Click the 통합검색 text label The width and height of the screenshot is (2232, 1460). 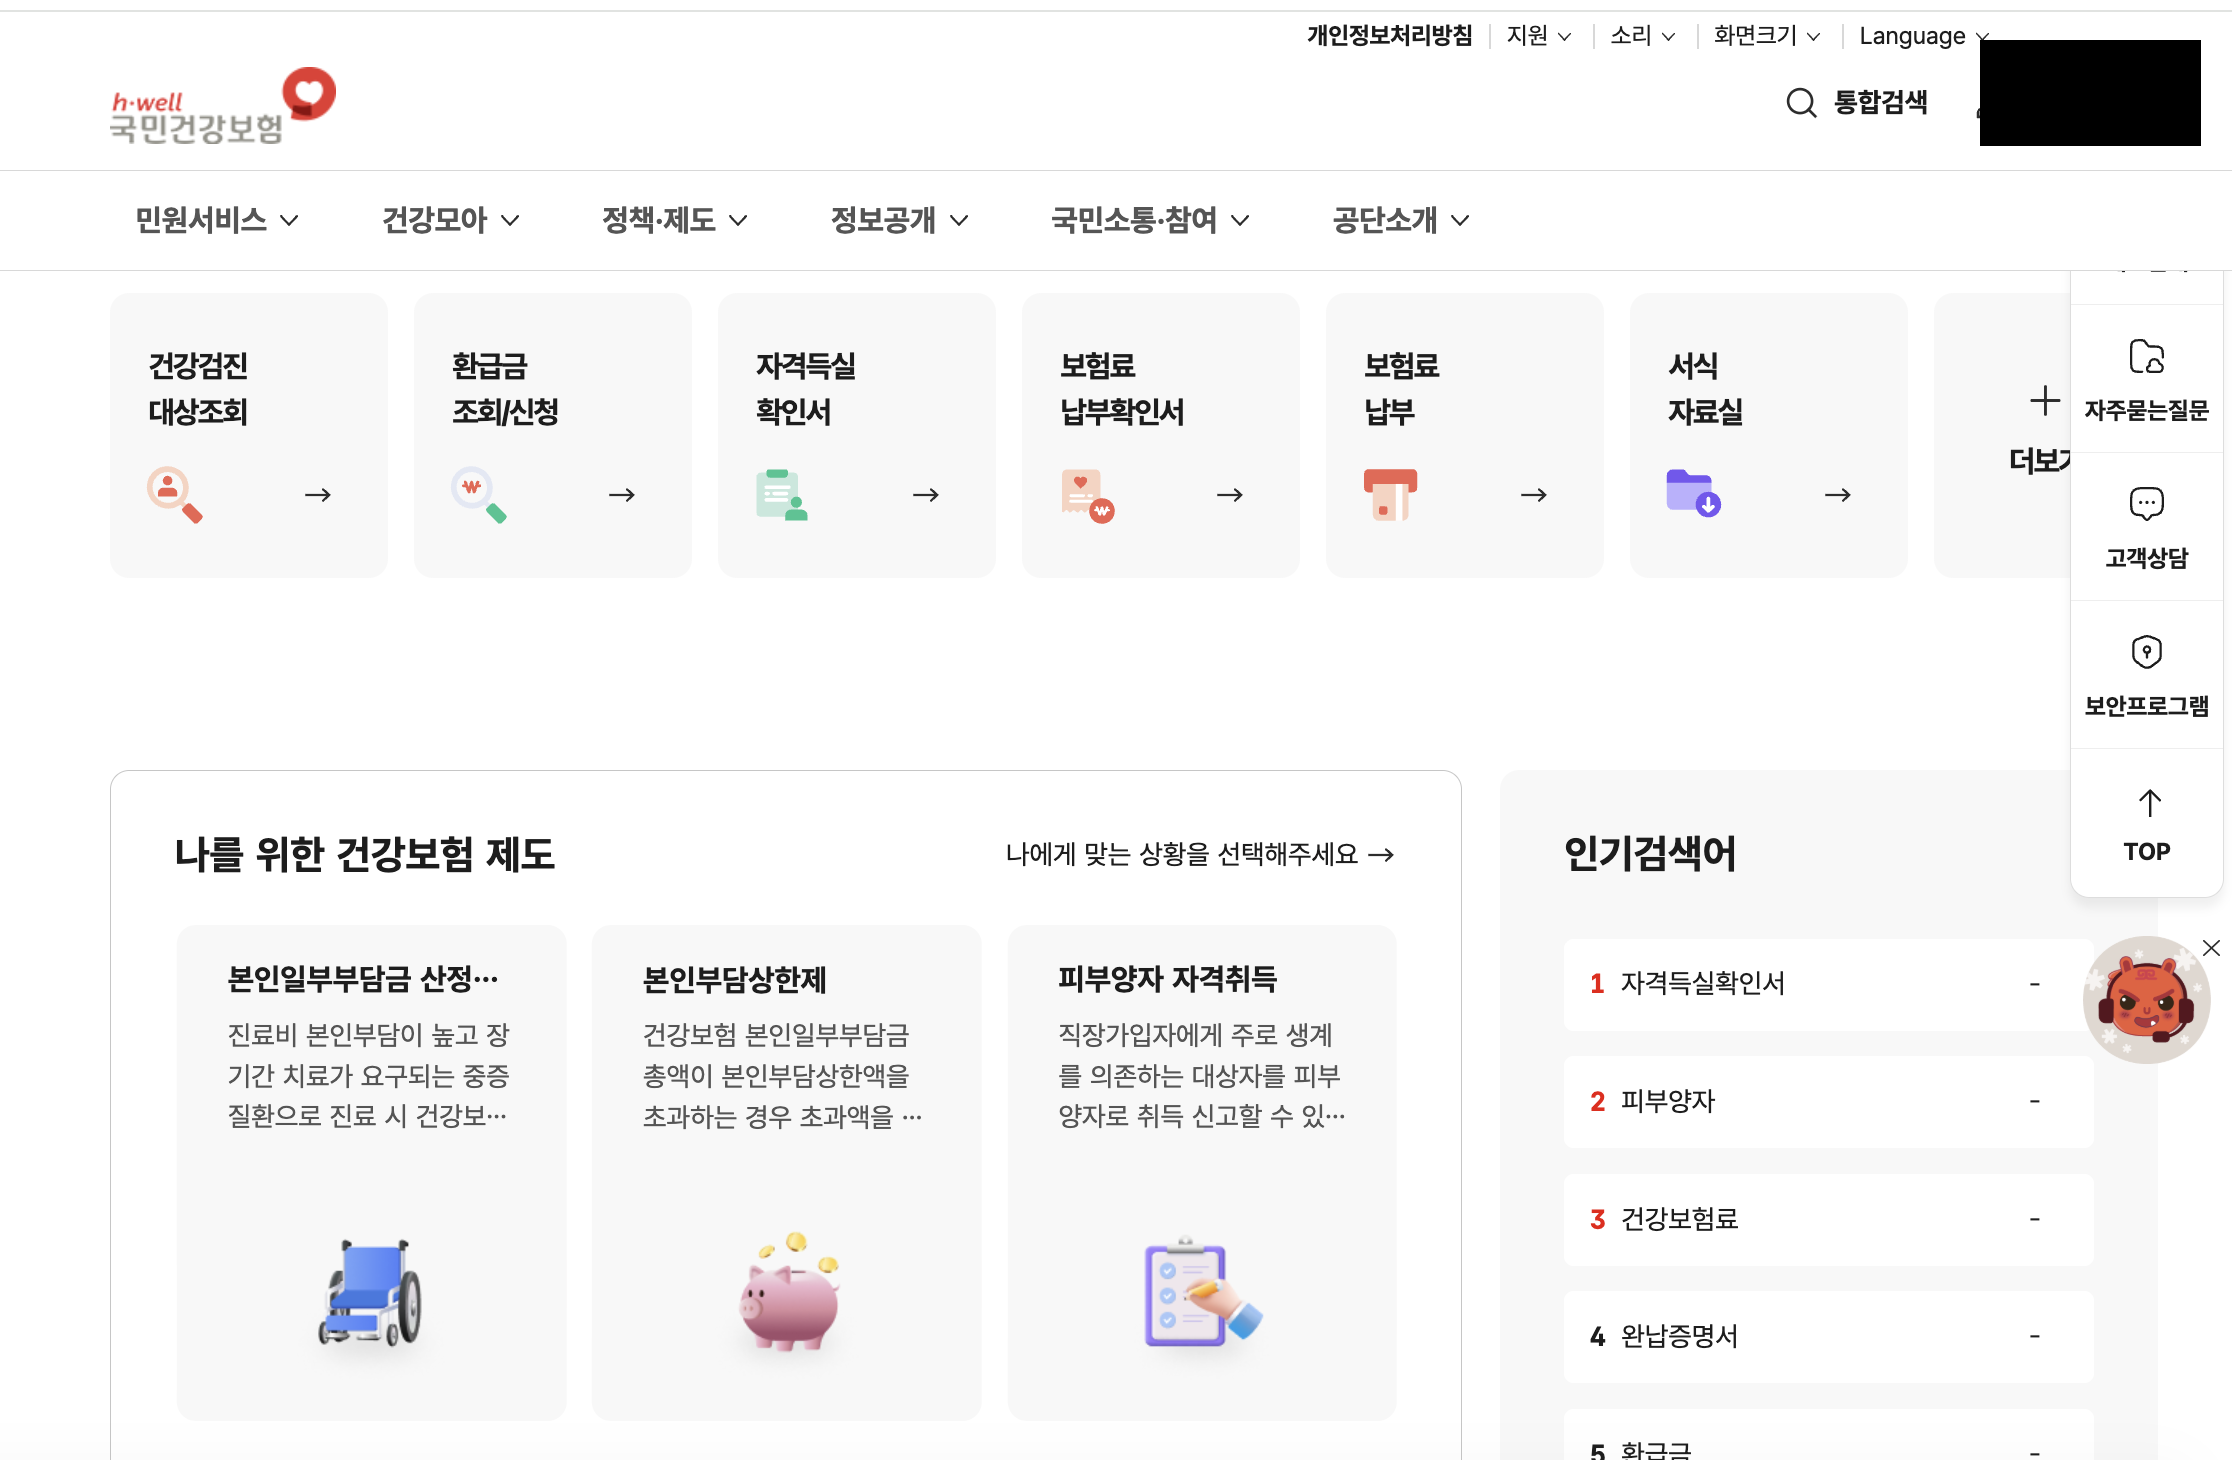1881,103
